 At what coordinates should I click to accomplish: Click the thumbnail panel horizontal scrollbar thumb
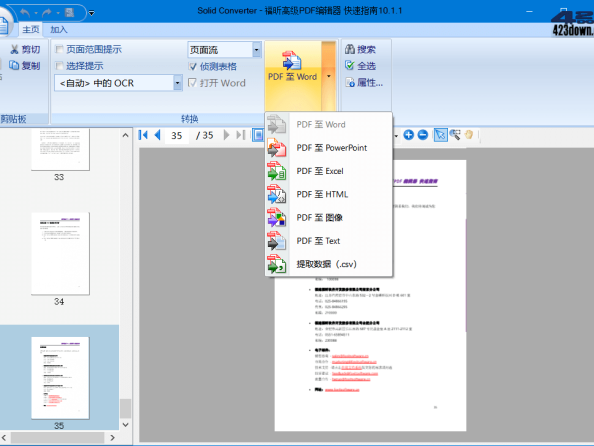click(58, 438)
